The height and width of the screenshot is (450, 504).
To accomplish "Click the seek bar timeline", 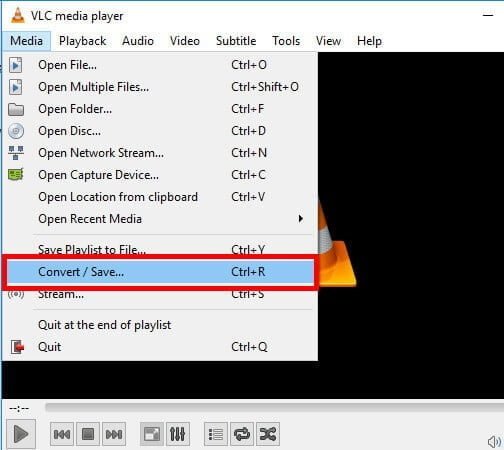I will pyautogui.click(x=274, y=407).
